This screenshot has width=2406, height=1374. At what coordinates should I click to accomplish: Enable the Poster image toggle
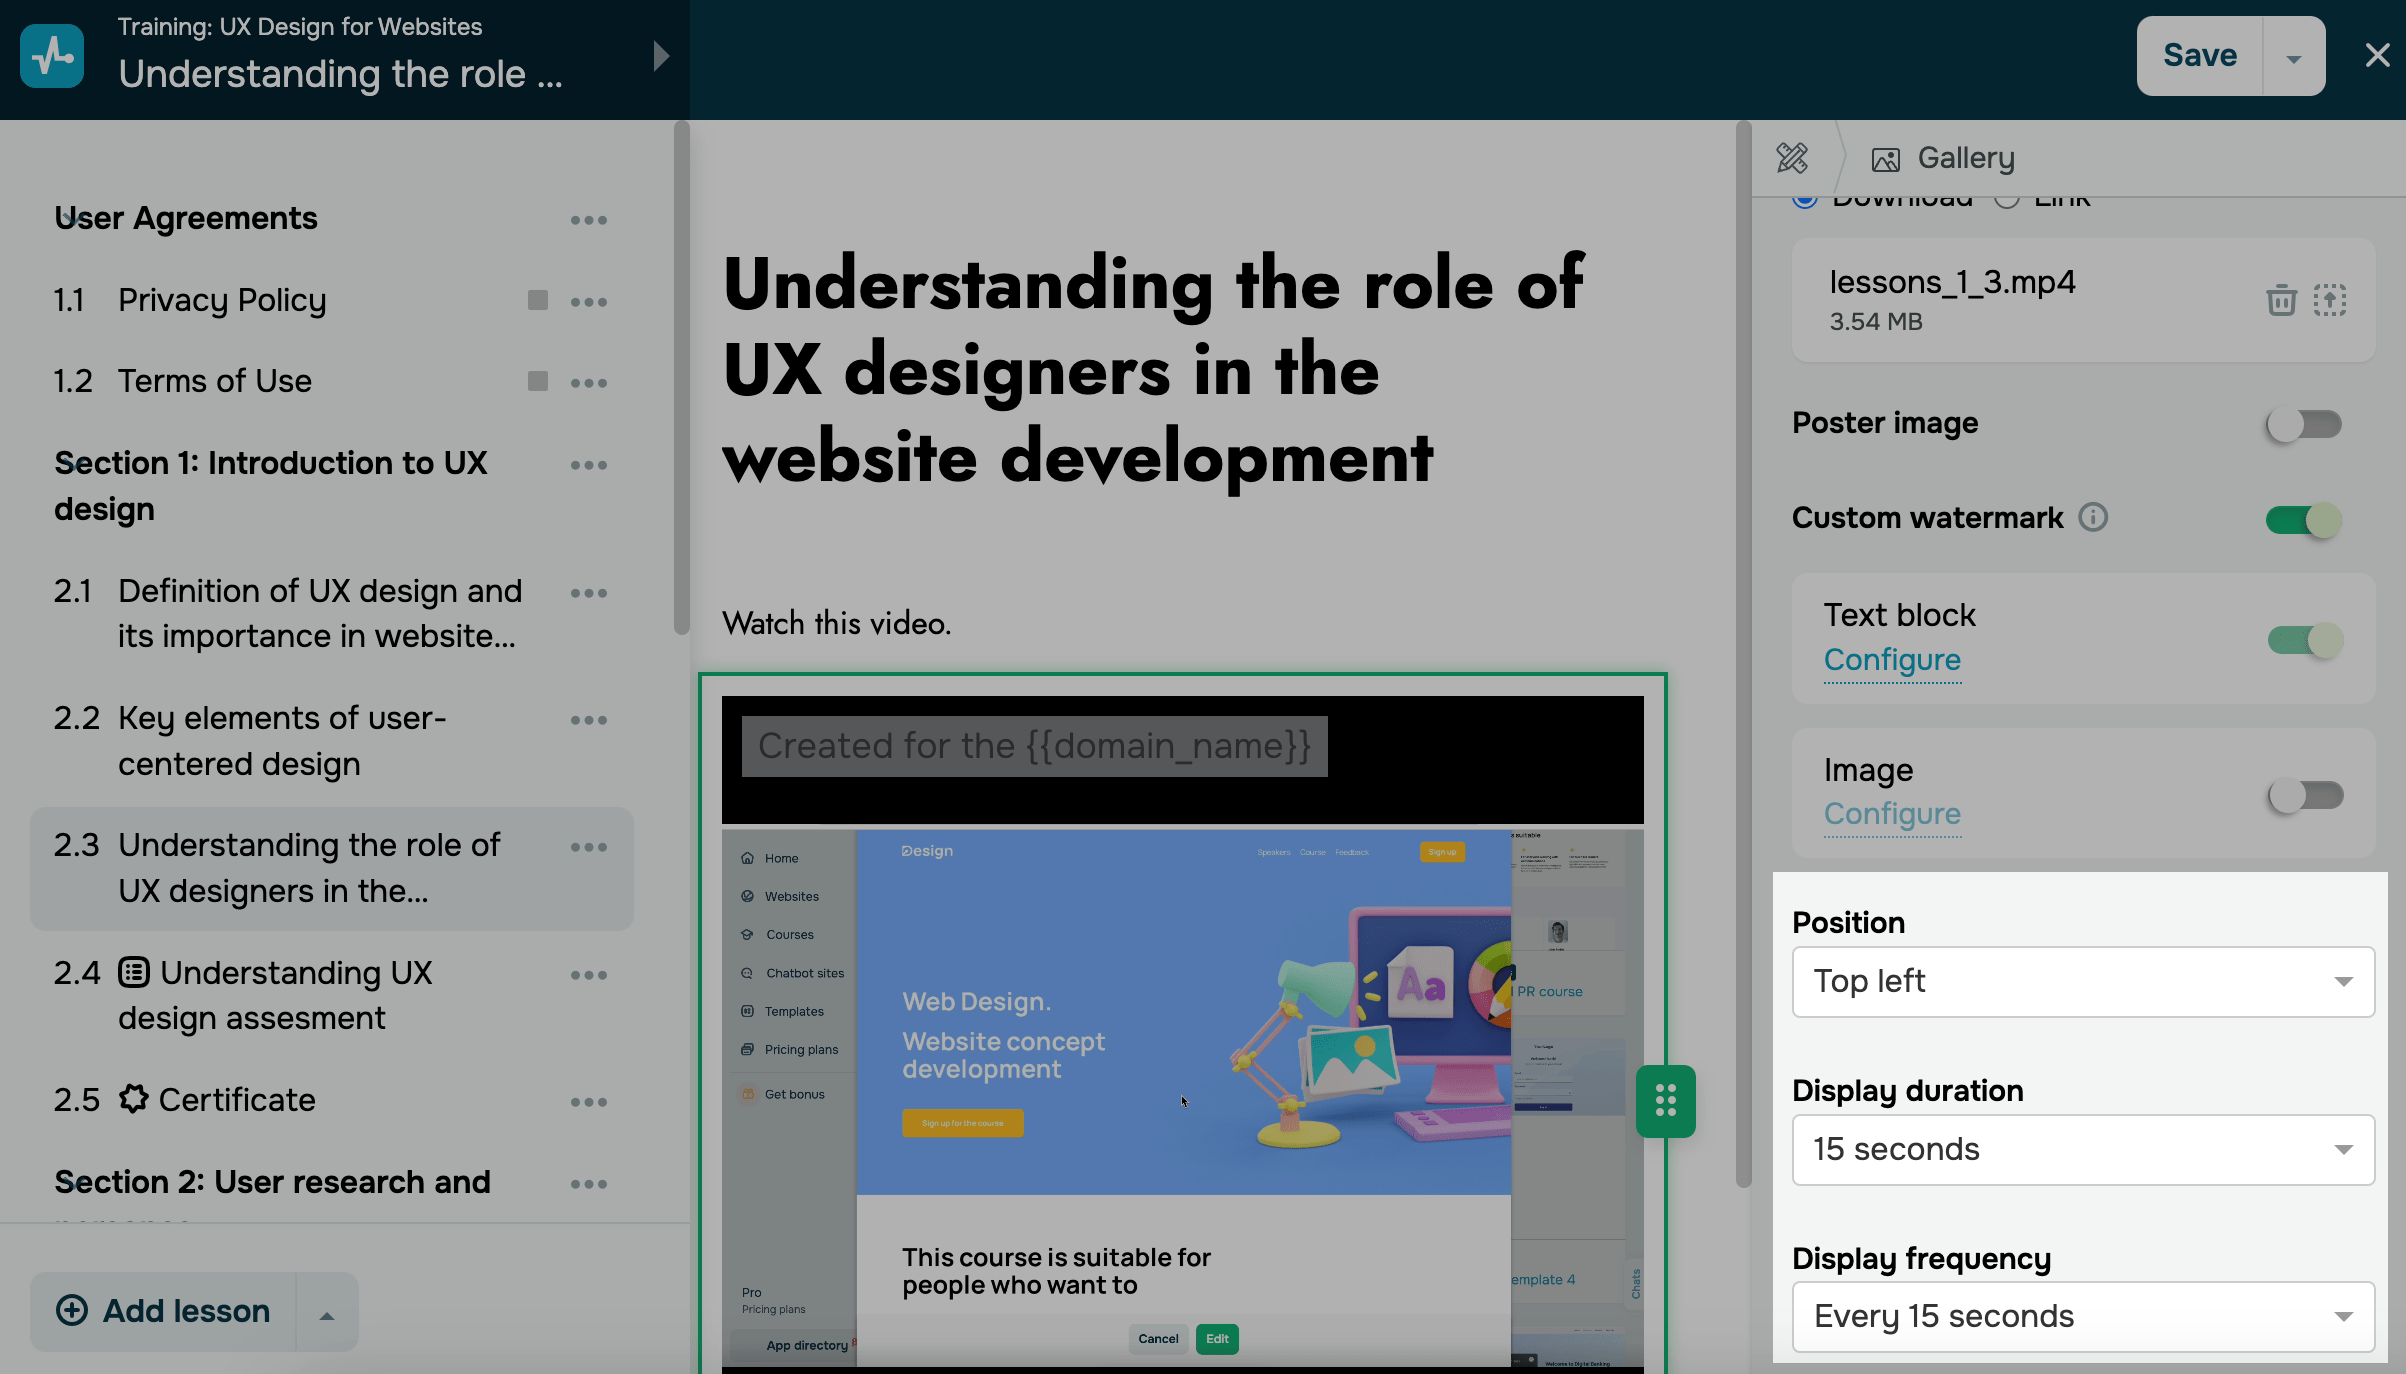point(2304,424)
